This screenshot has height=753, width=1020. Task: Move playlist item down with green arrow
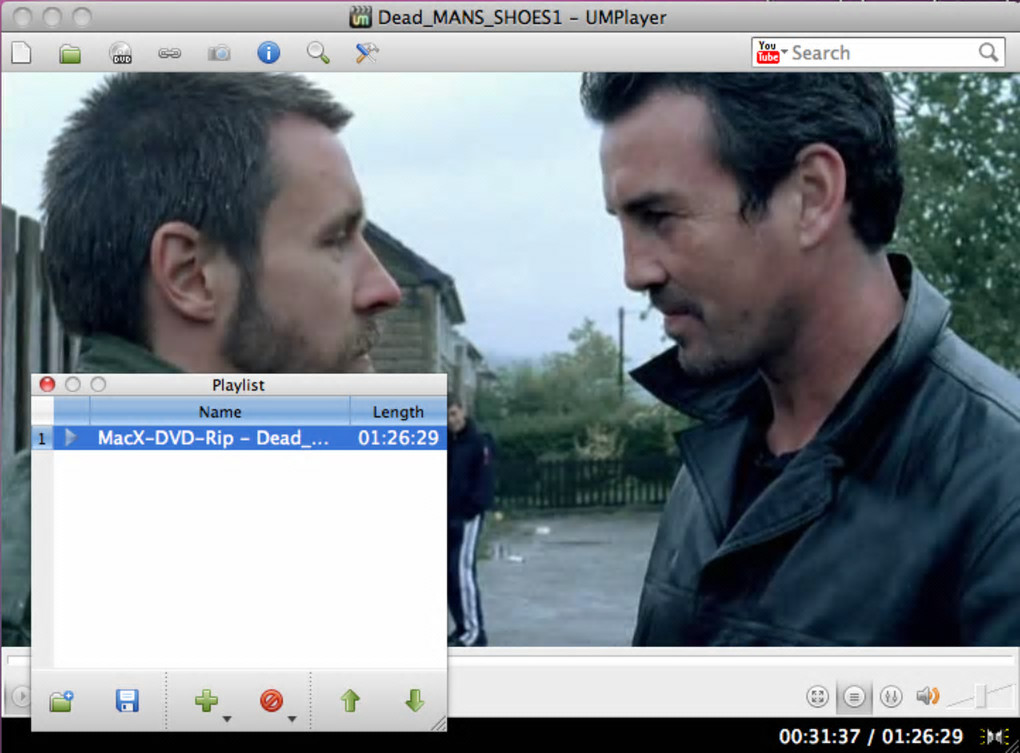[x=414, y=700]
